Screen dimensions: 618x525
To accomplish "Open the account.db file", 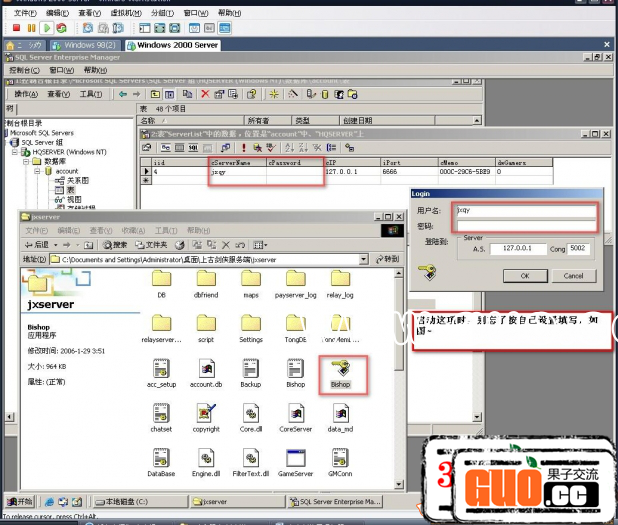I will (x=206, y=374).
